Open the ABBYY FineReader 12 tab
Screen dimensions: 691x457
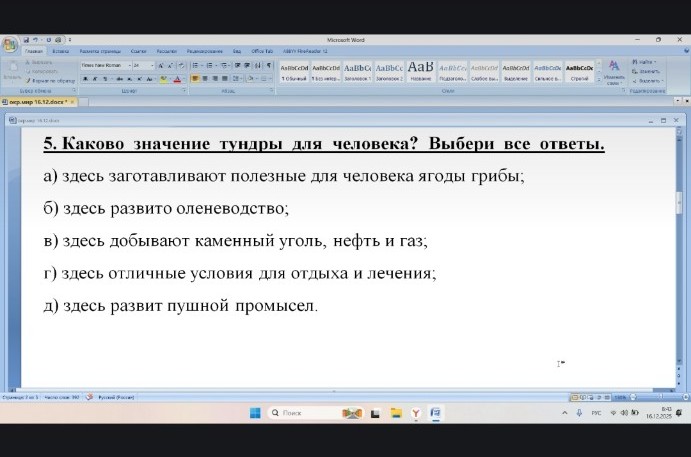[305, 51]
